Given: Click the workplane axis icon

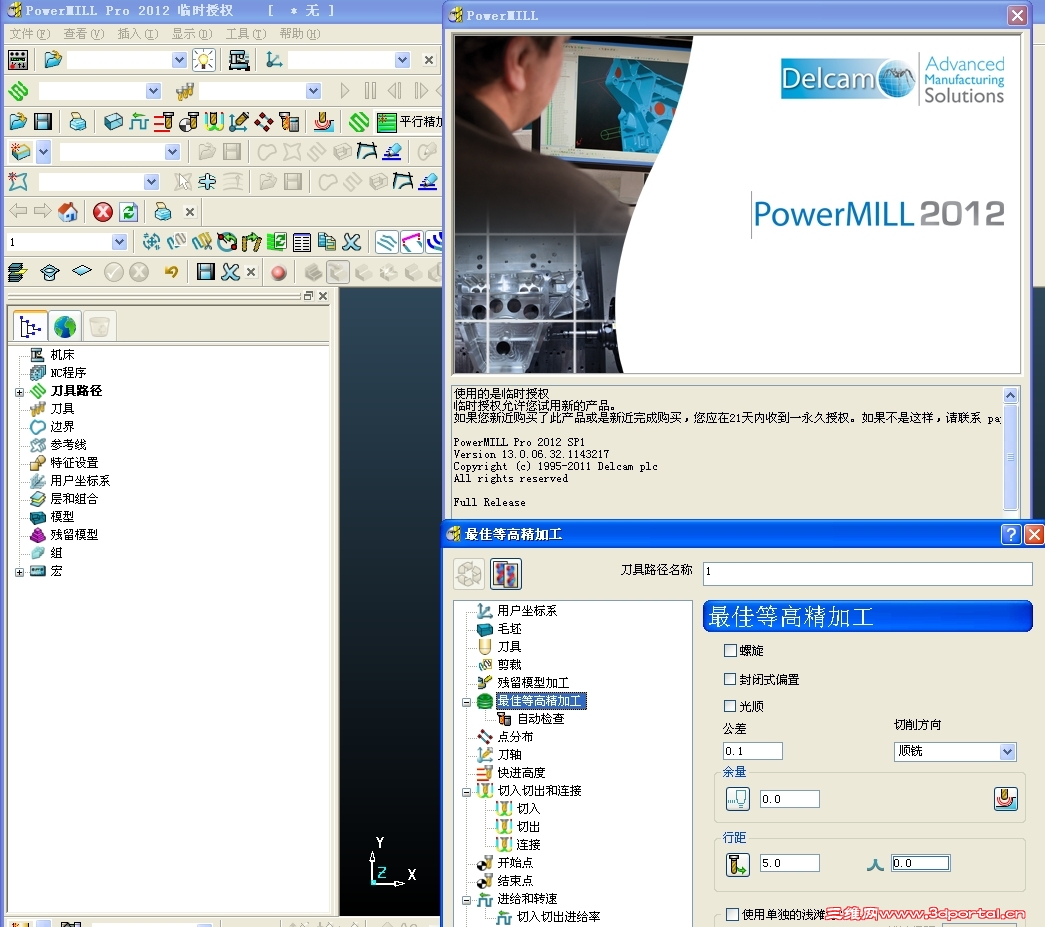Looking at the screenshot, I should [274, 60].
